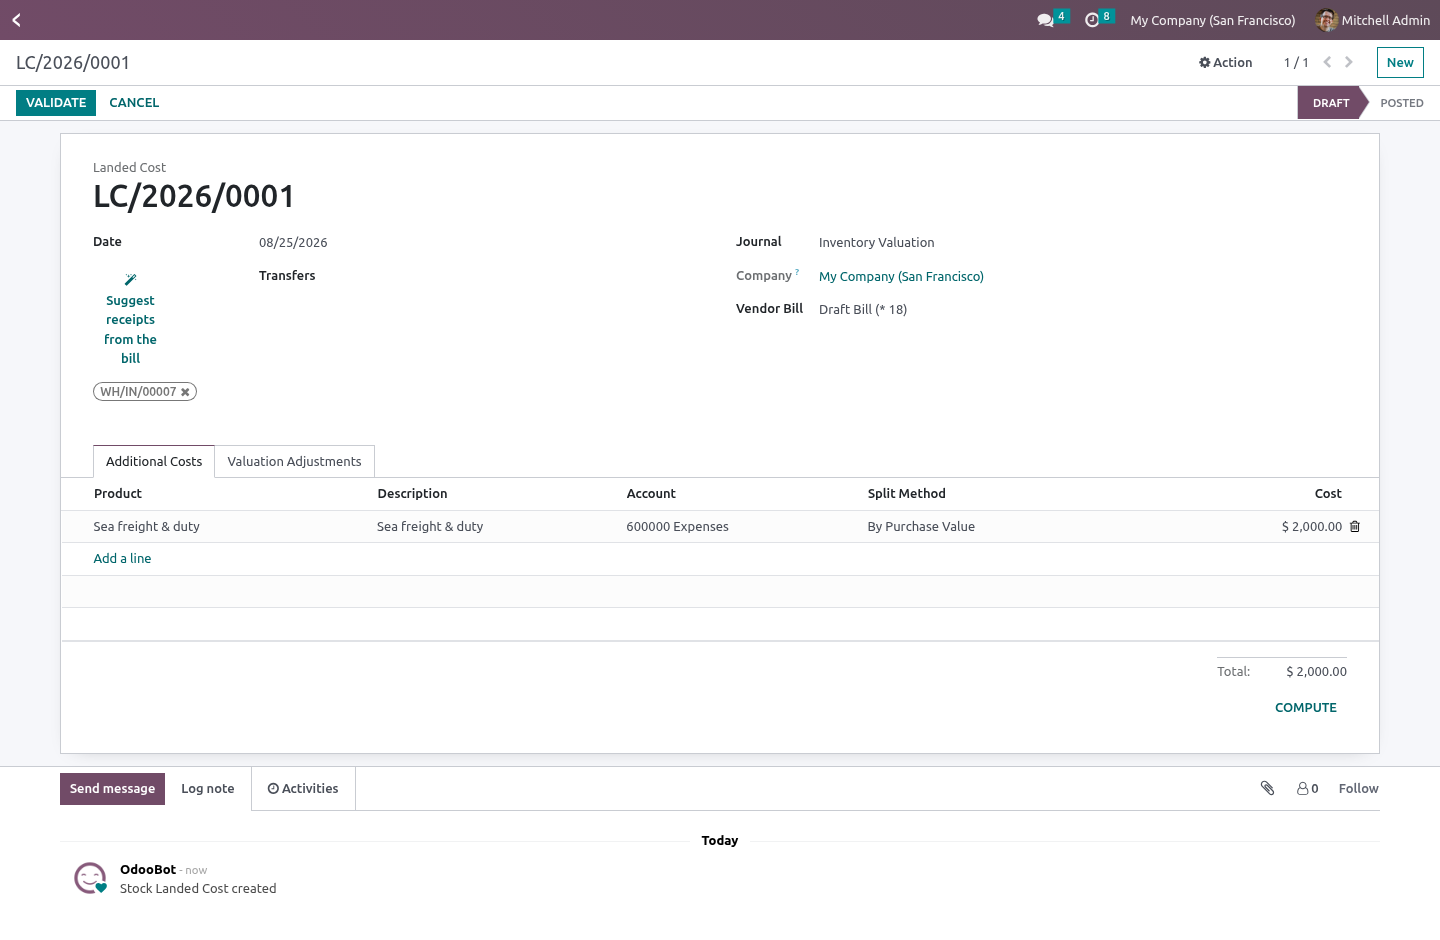Screen dimensions: 1440x940
Task: Follow this landed cost document
Action: (1358, 788)
